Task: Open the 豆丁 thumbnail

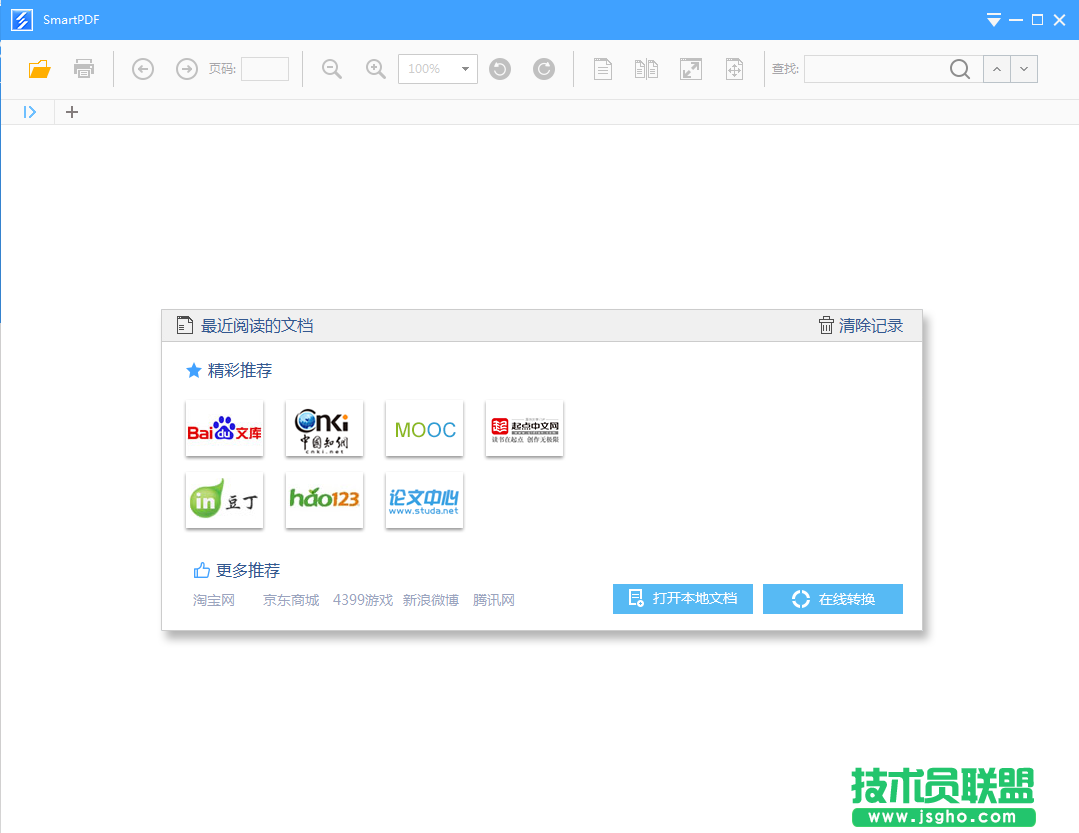Action: click(224, 500)
